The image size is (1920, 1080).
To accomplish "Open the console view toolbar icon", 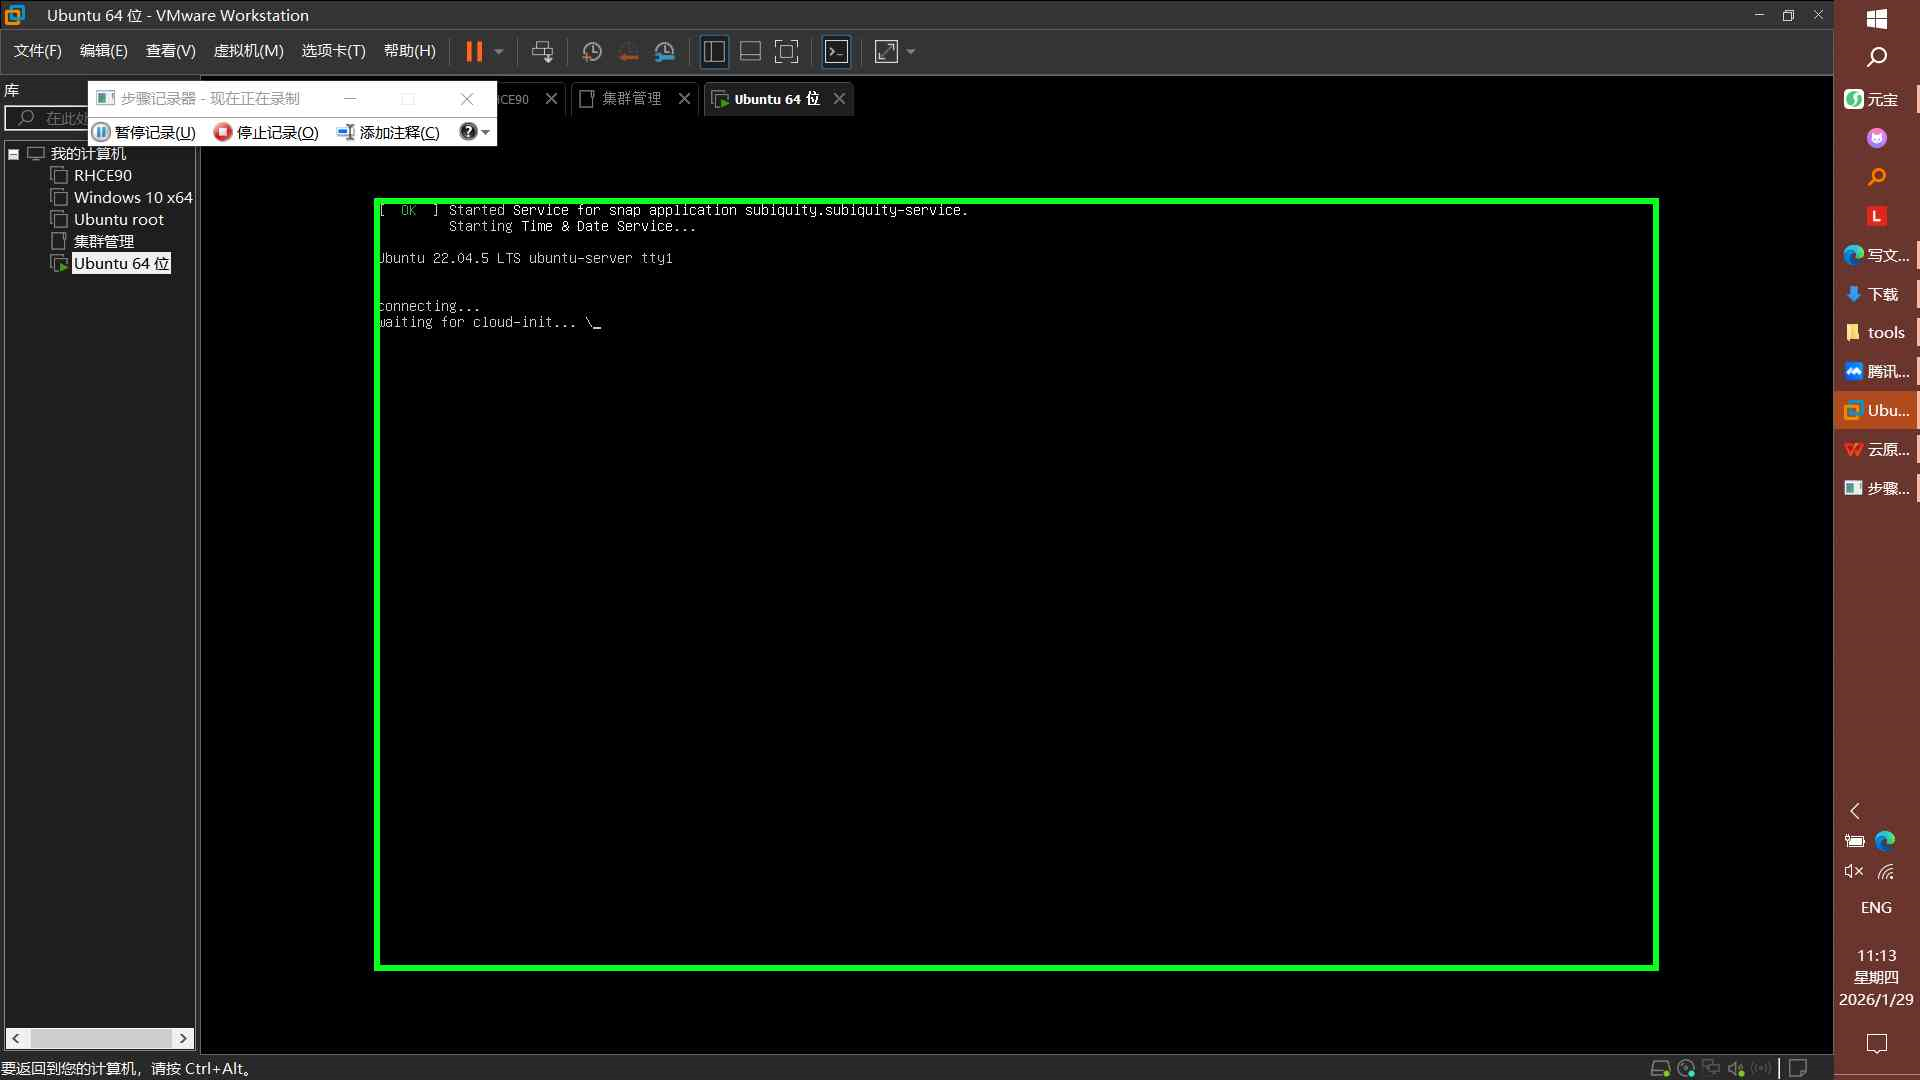I will [836, 52].
